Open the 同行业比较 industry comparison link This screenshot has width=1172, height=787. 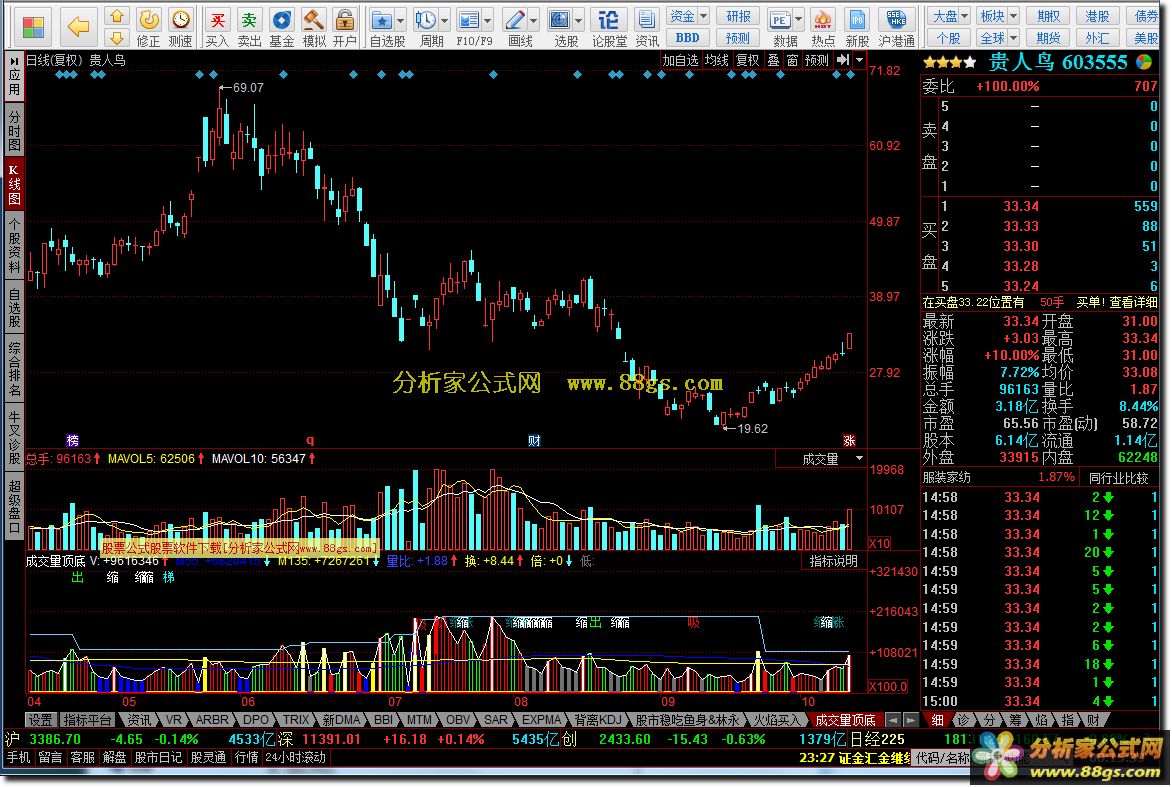(1118, 478)
